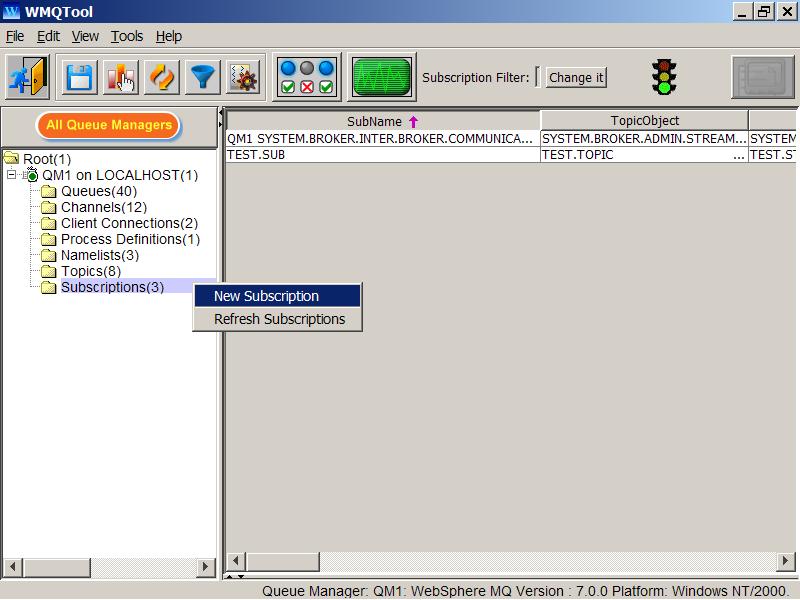Click the All Queue Managers button
800x600 pixels.
coord(108,125)
